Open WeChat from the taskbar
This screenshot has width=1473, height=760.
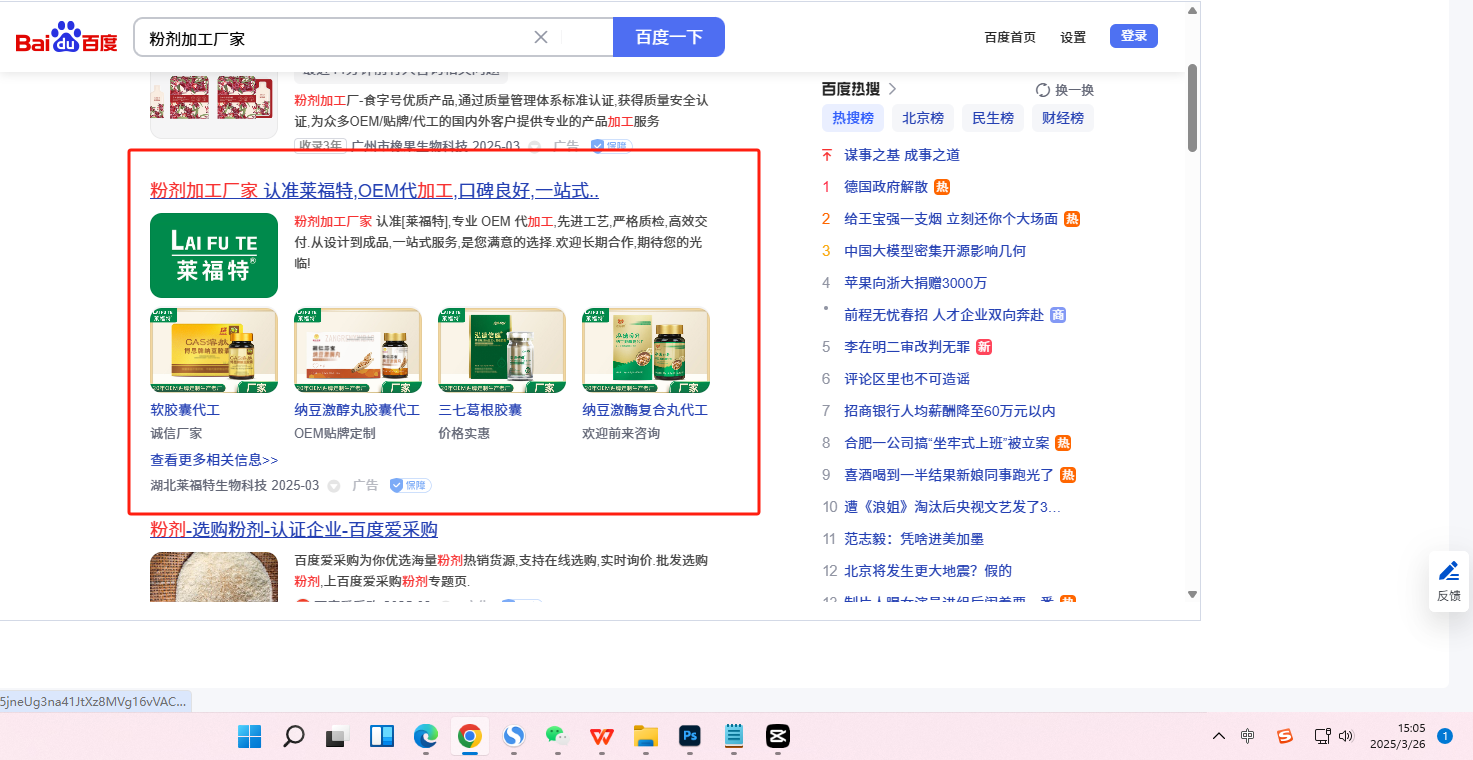pos(557,737)
